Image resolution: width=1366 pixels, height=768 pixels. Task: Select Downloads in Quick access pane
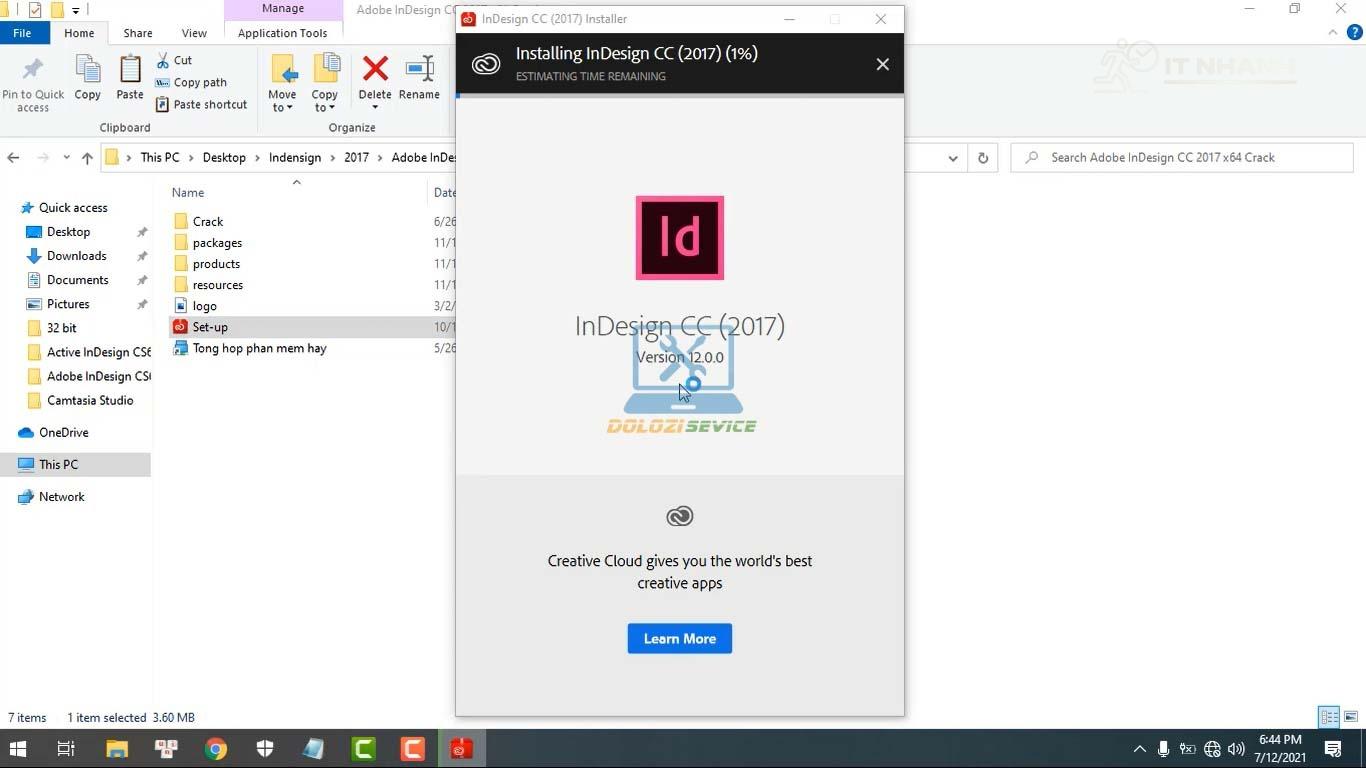pos(76,256)
